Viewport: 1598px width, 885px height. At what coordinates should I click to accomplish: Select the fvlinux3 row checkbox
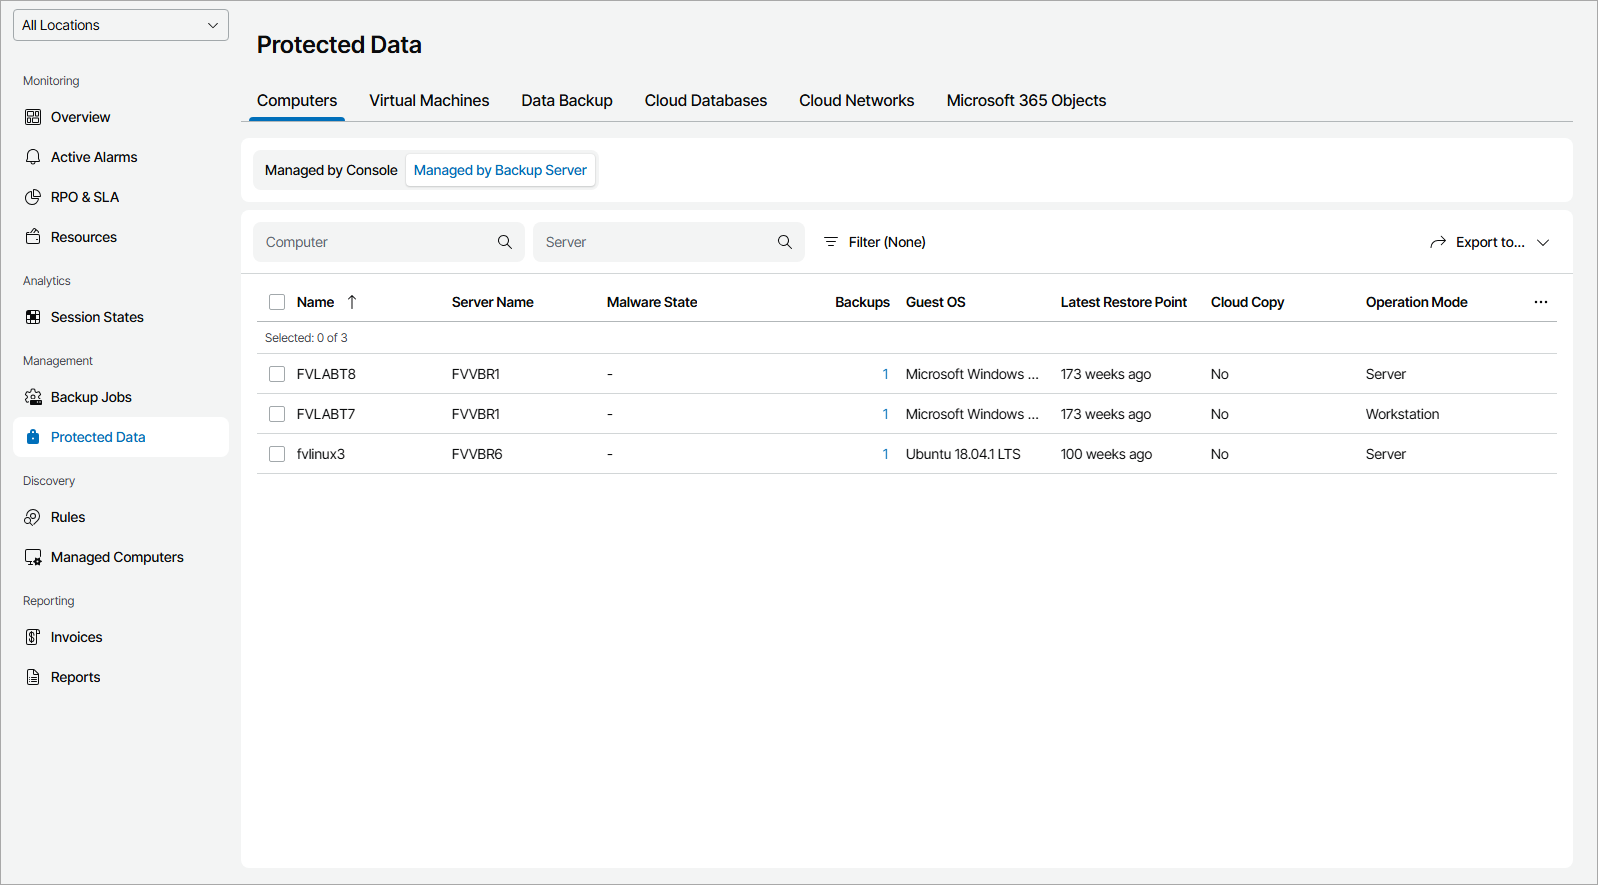coord(277,454)
